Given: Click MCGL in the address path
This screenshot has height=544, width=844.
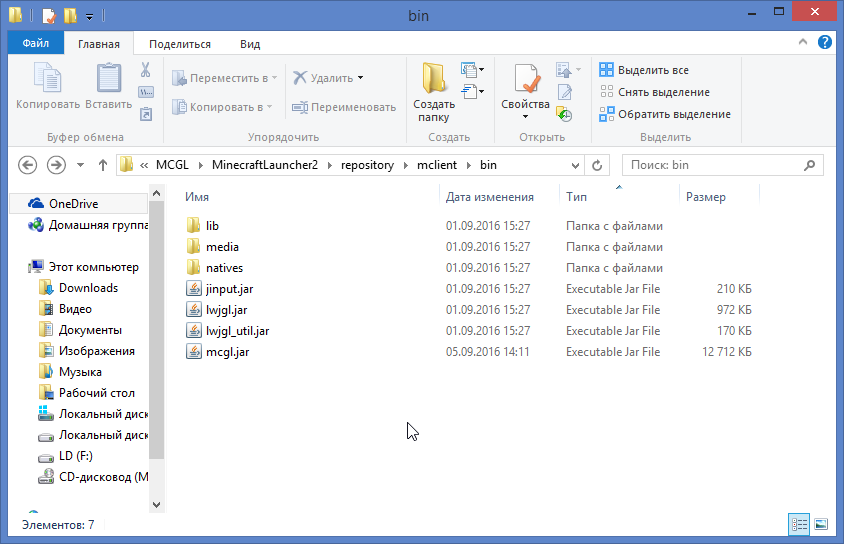Looking at the screenshot, I should 172,165.
